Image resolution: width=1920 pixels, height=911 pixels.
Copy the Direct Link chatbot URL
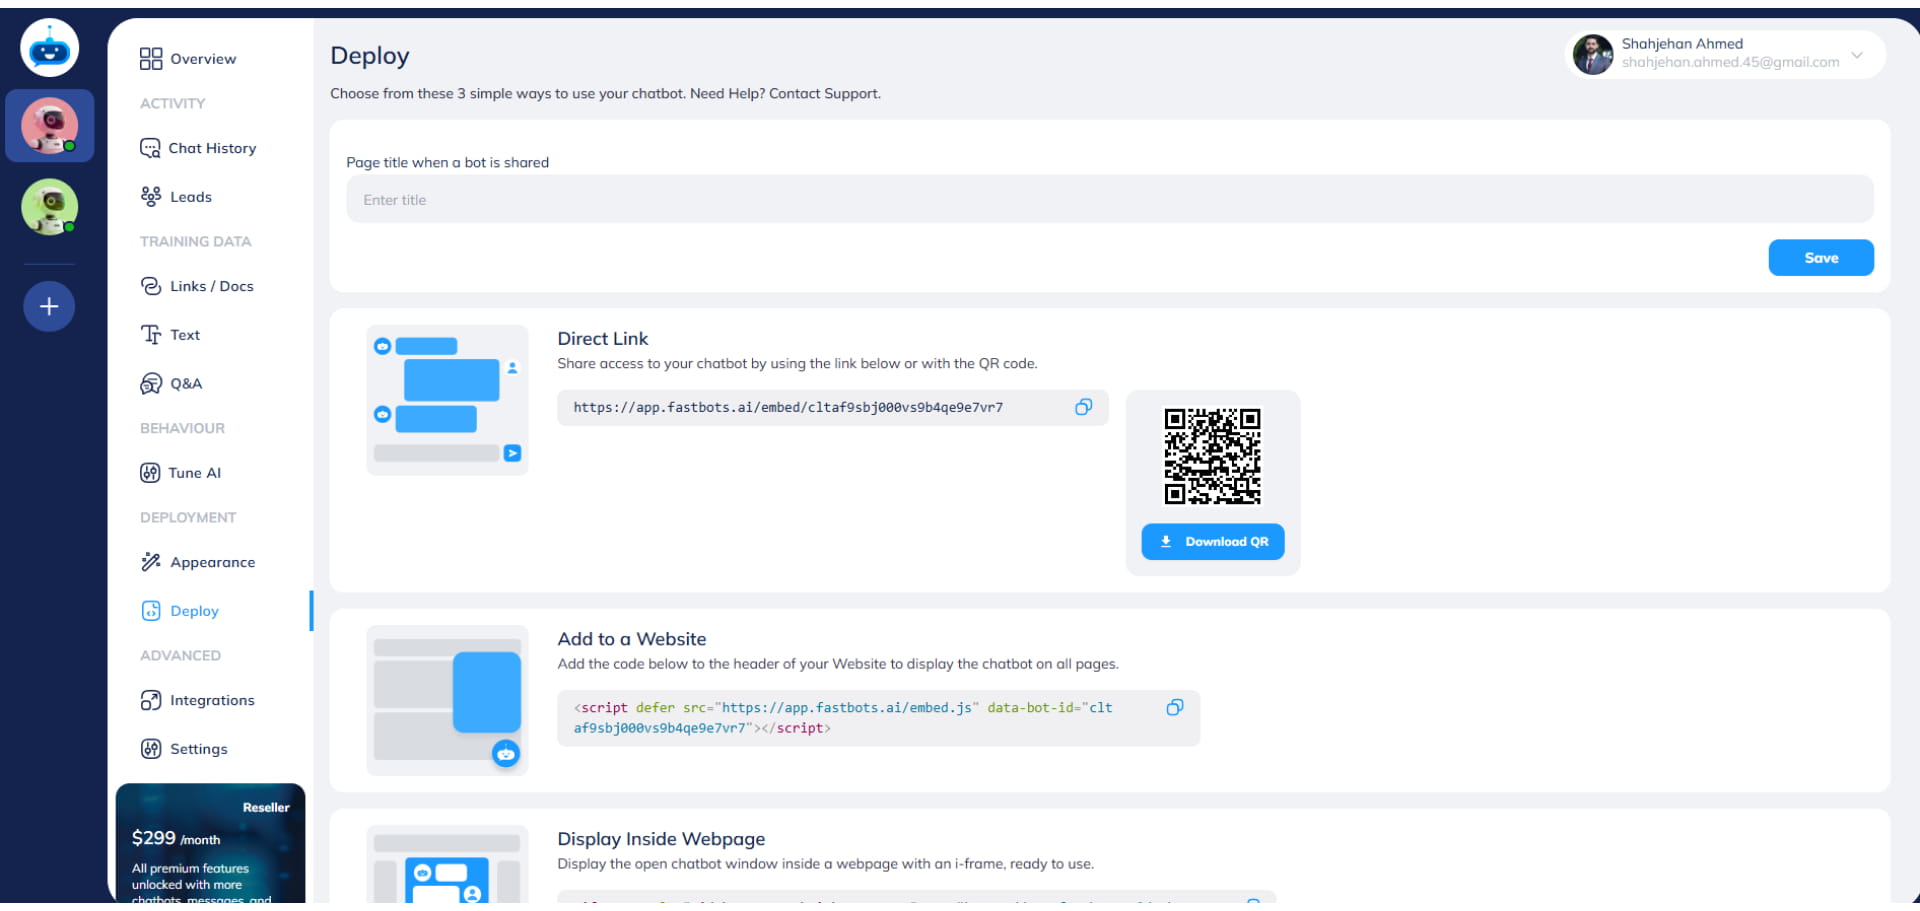1082,407
